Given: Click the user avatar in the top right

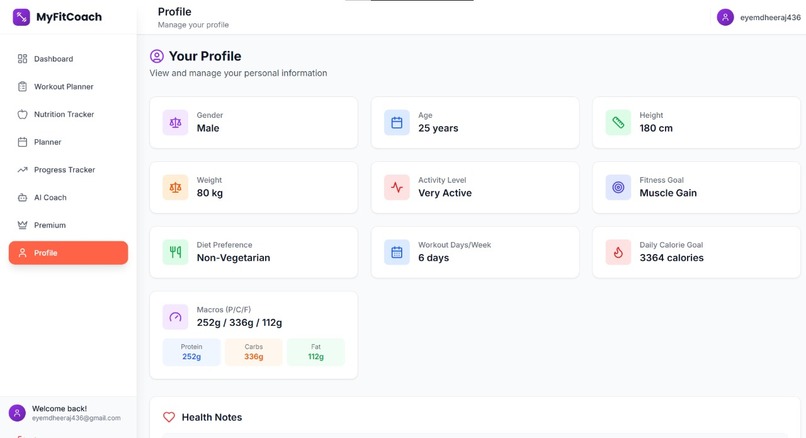Looking at the screenshot, I should tap(725, 17).
